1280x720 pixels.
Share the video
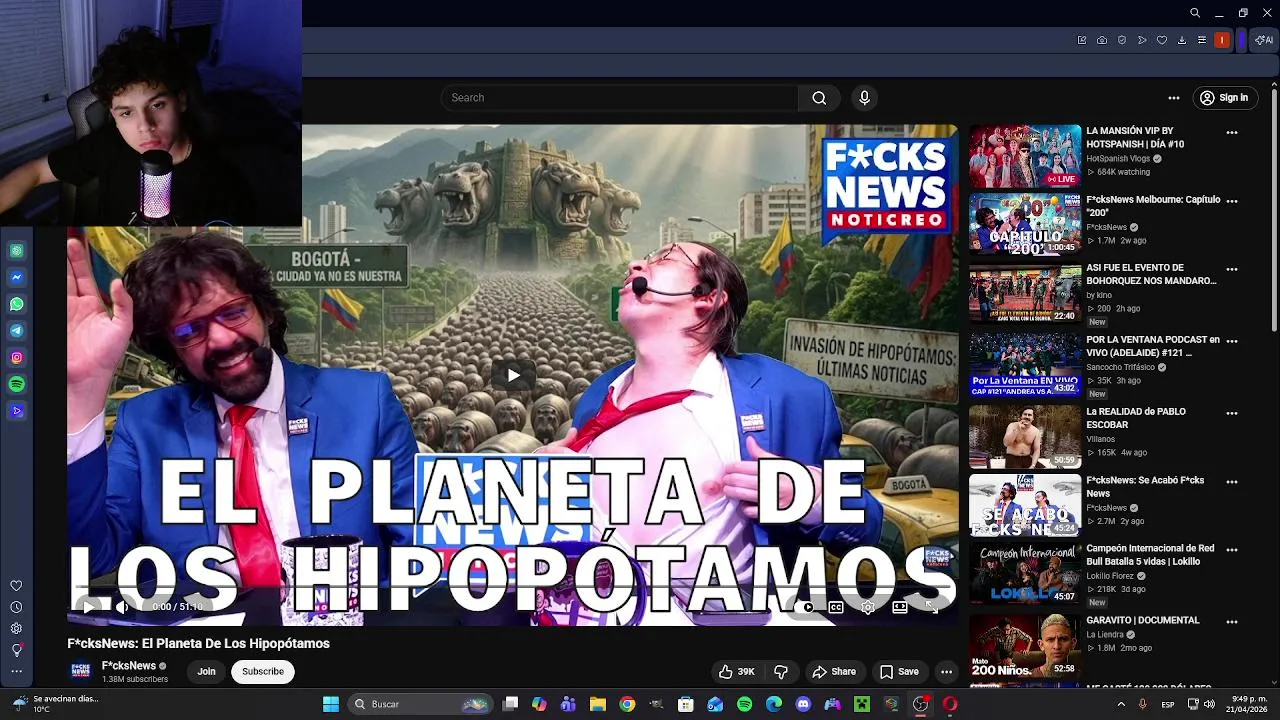[834, 672]
